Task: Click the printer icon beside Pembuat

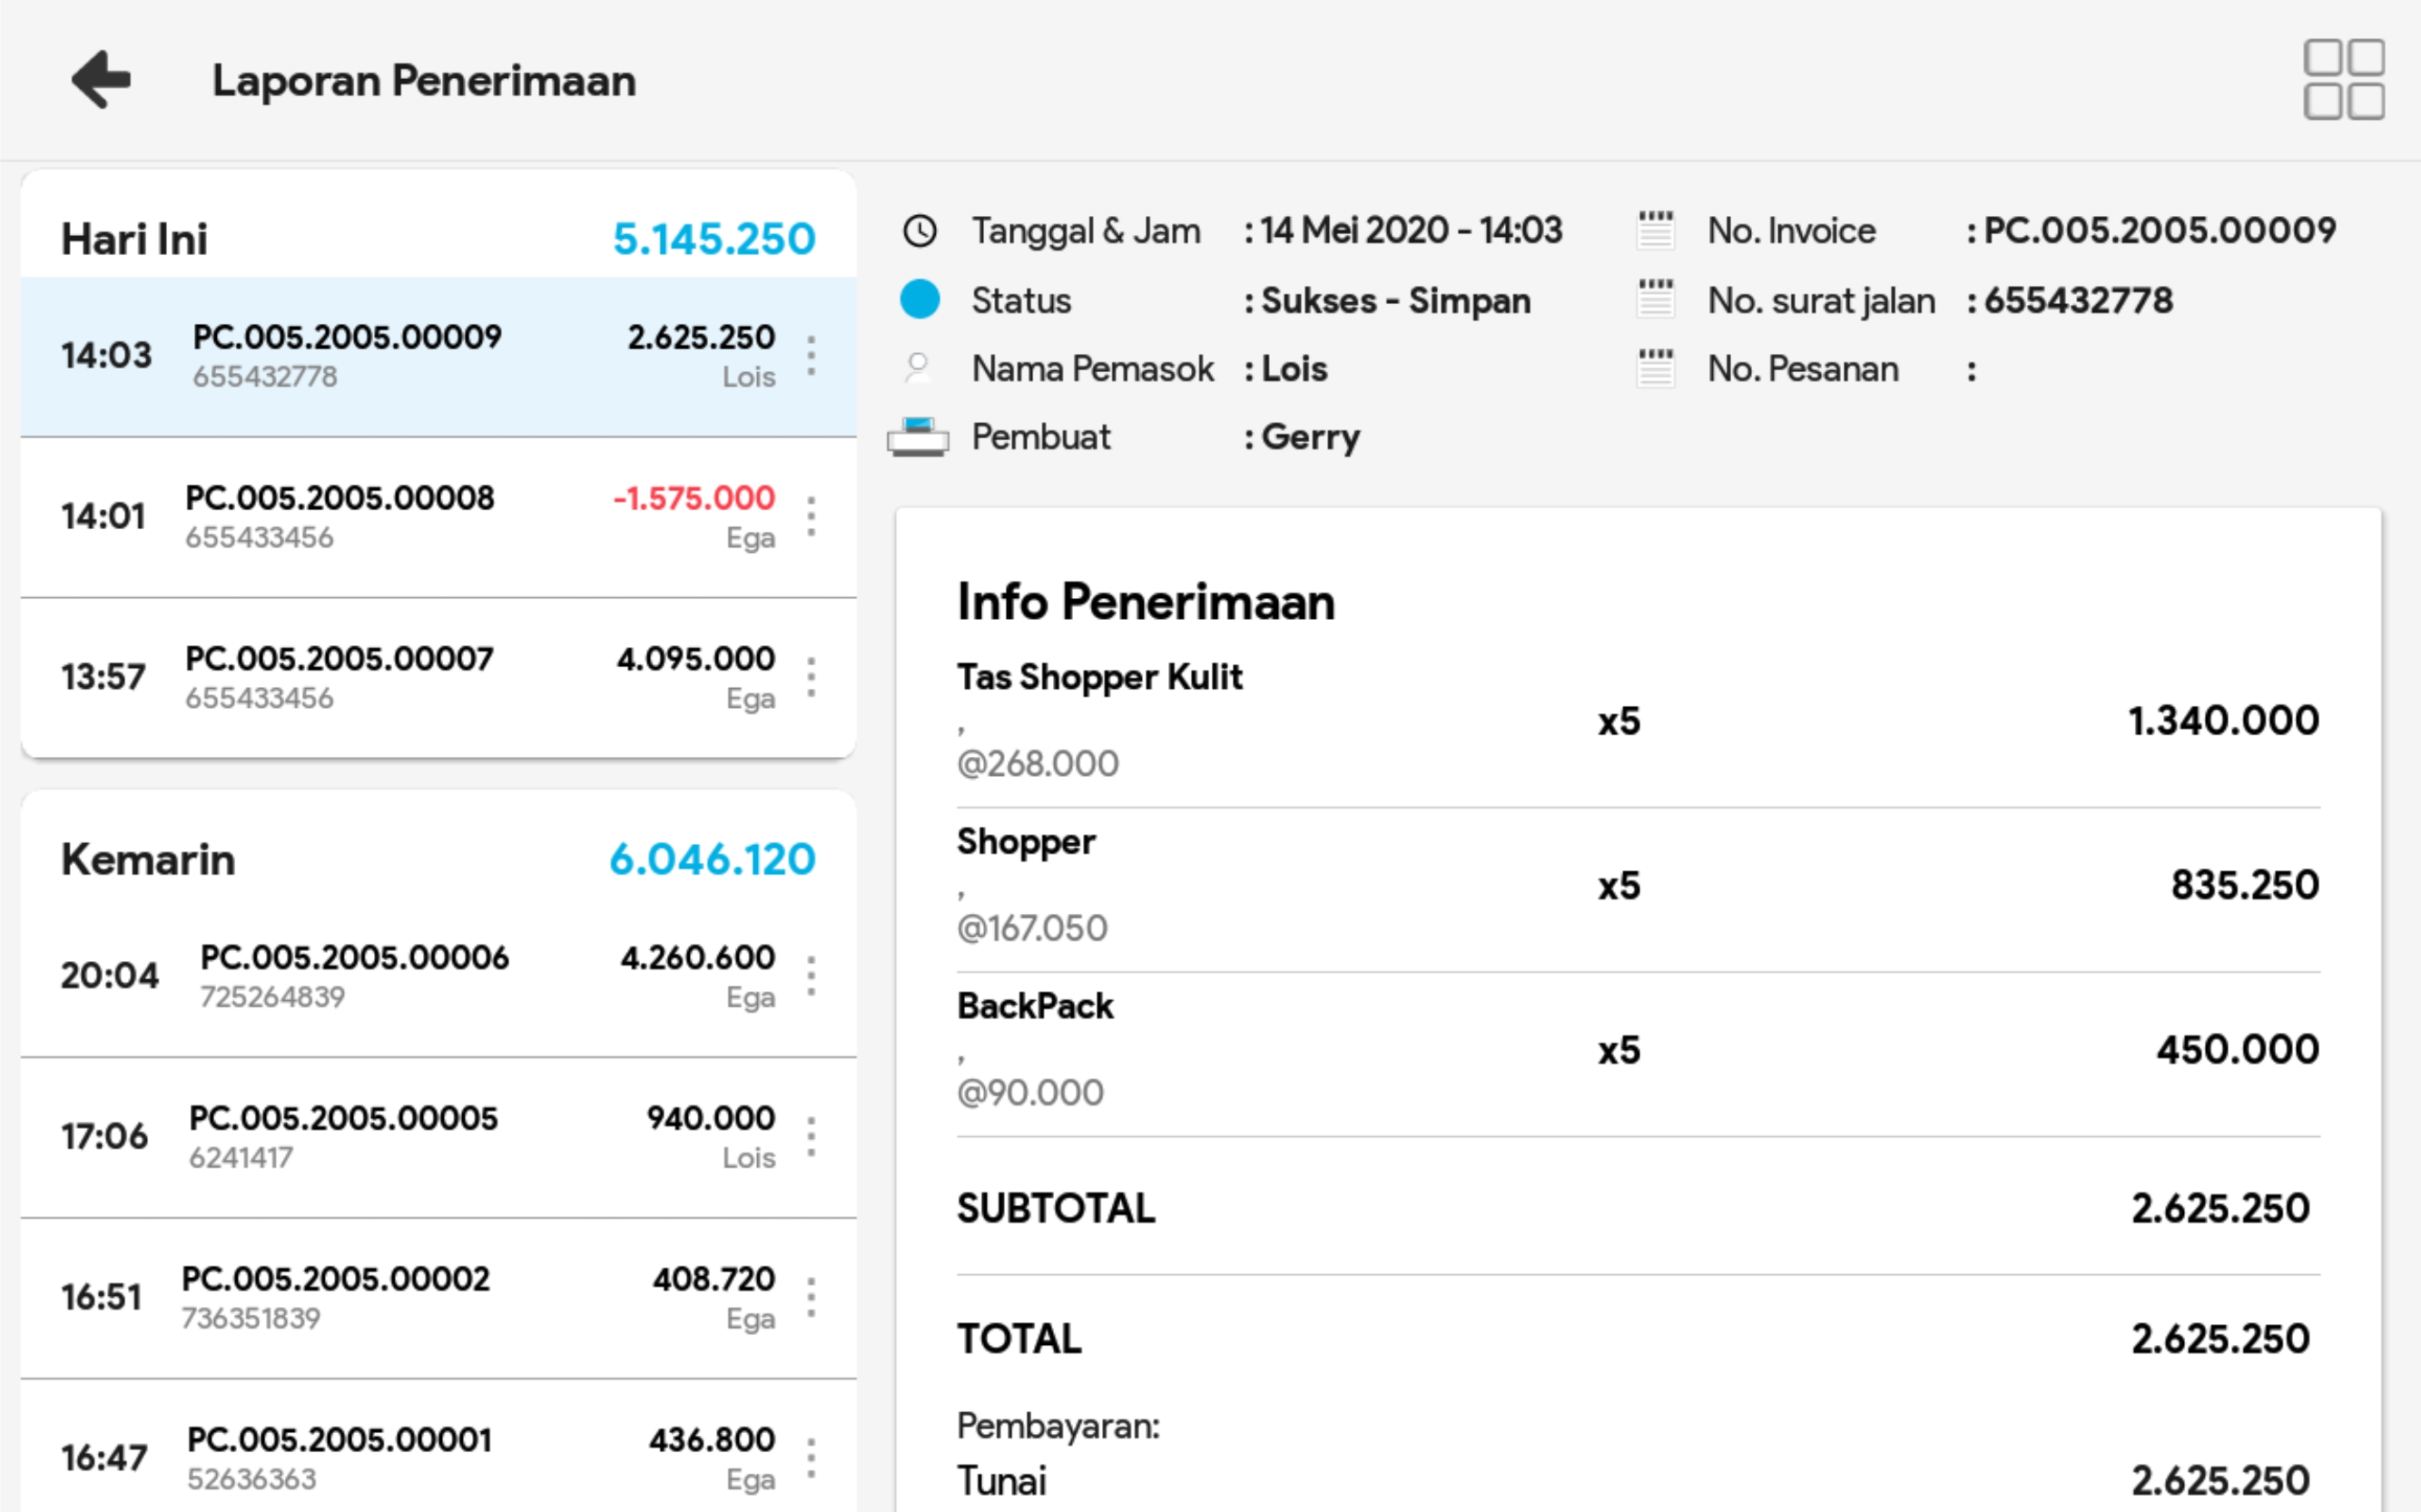Action: click(x=917, y=437)
